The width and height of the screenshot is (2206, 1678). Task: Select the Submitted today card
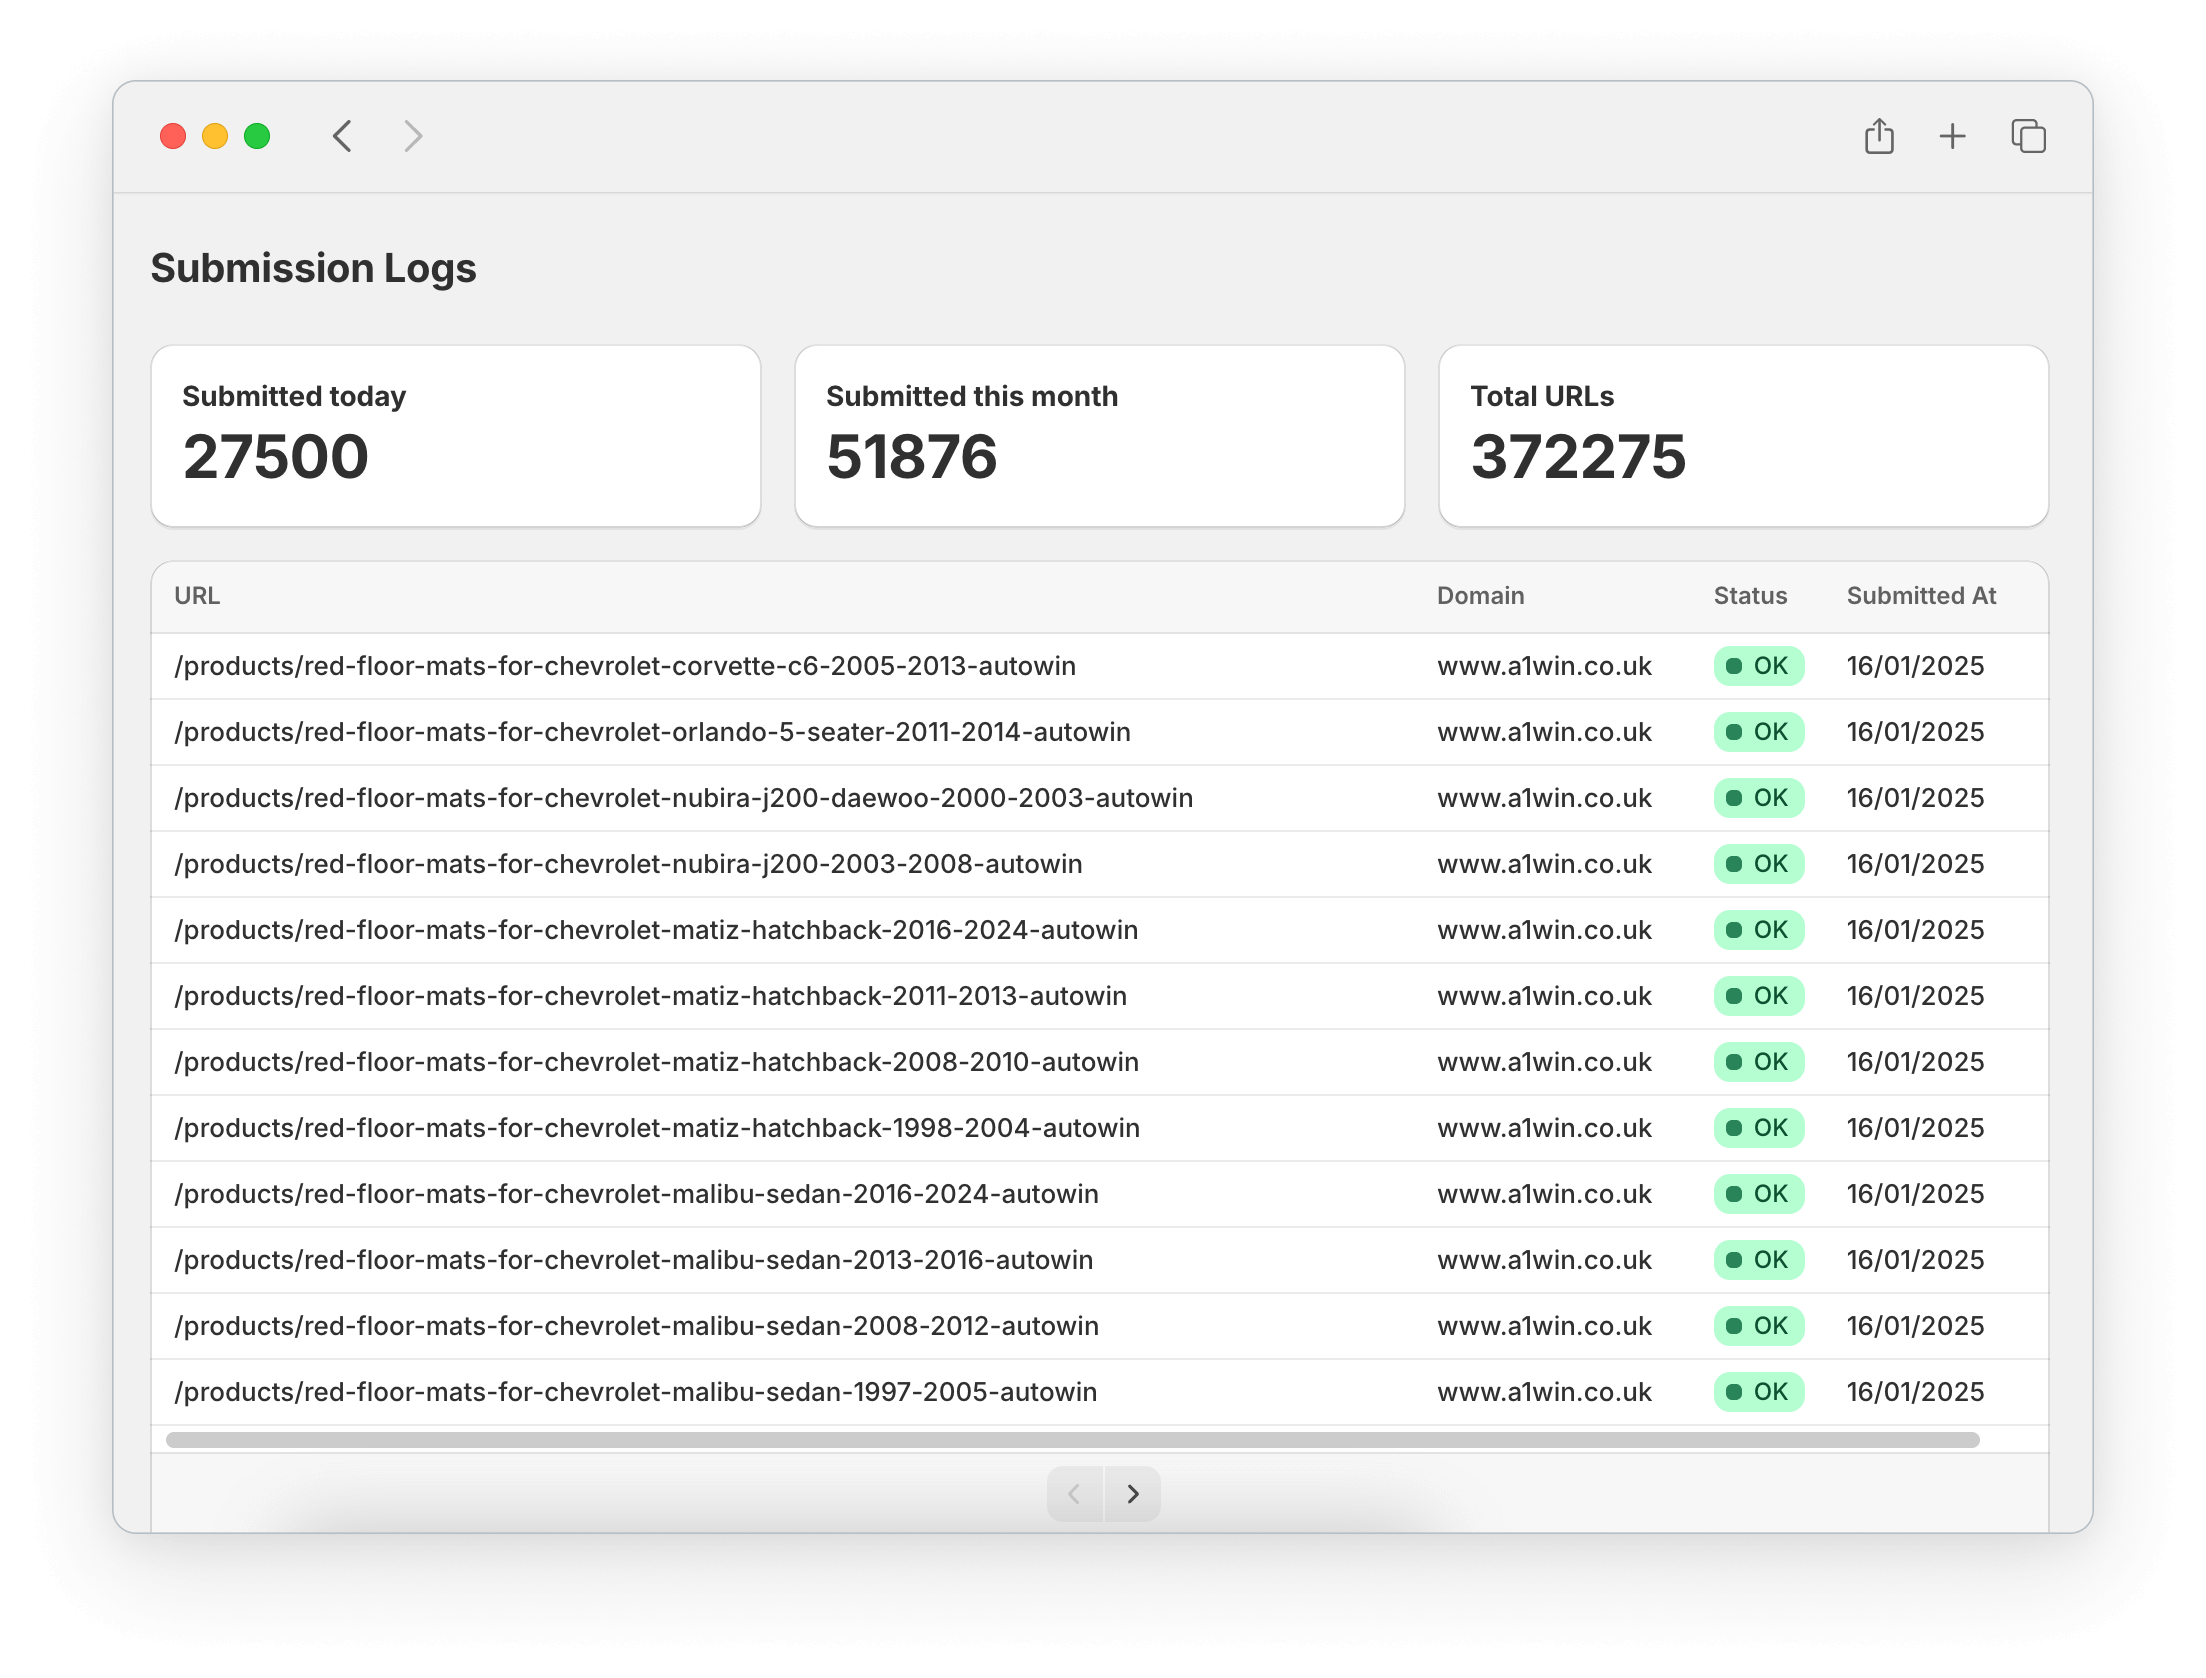coord(456,436)
